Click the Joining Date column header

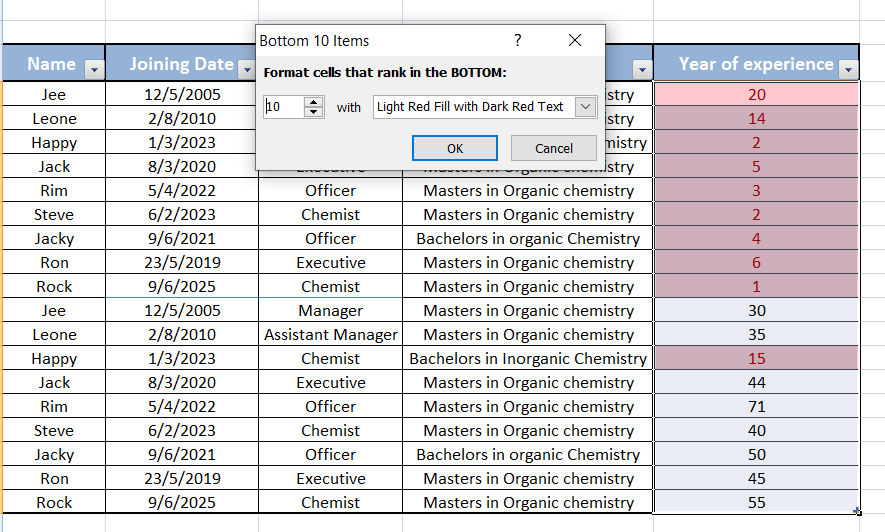182,64
